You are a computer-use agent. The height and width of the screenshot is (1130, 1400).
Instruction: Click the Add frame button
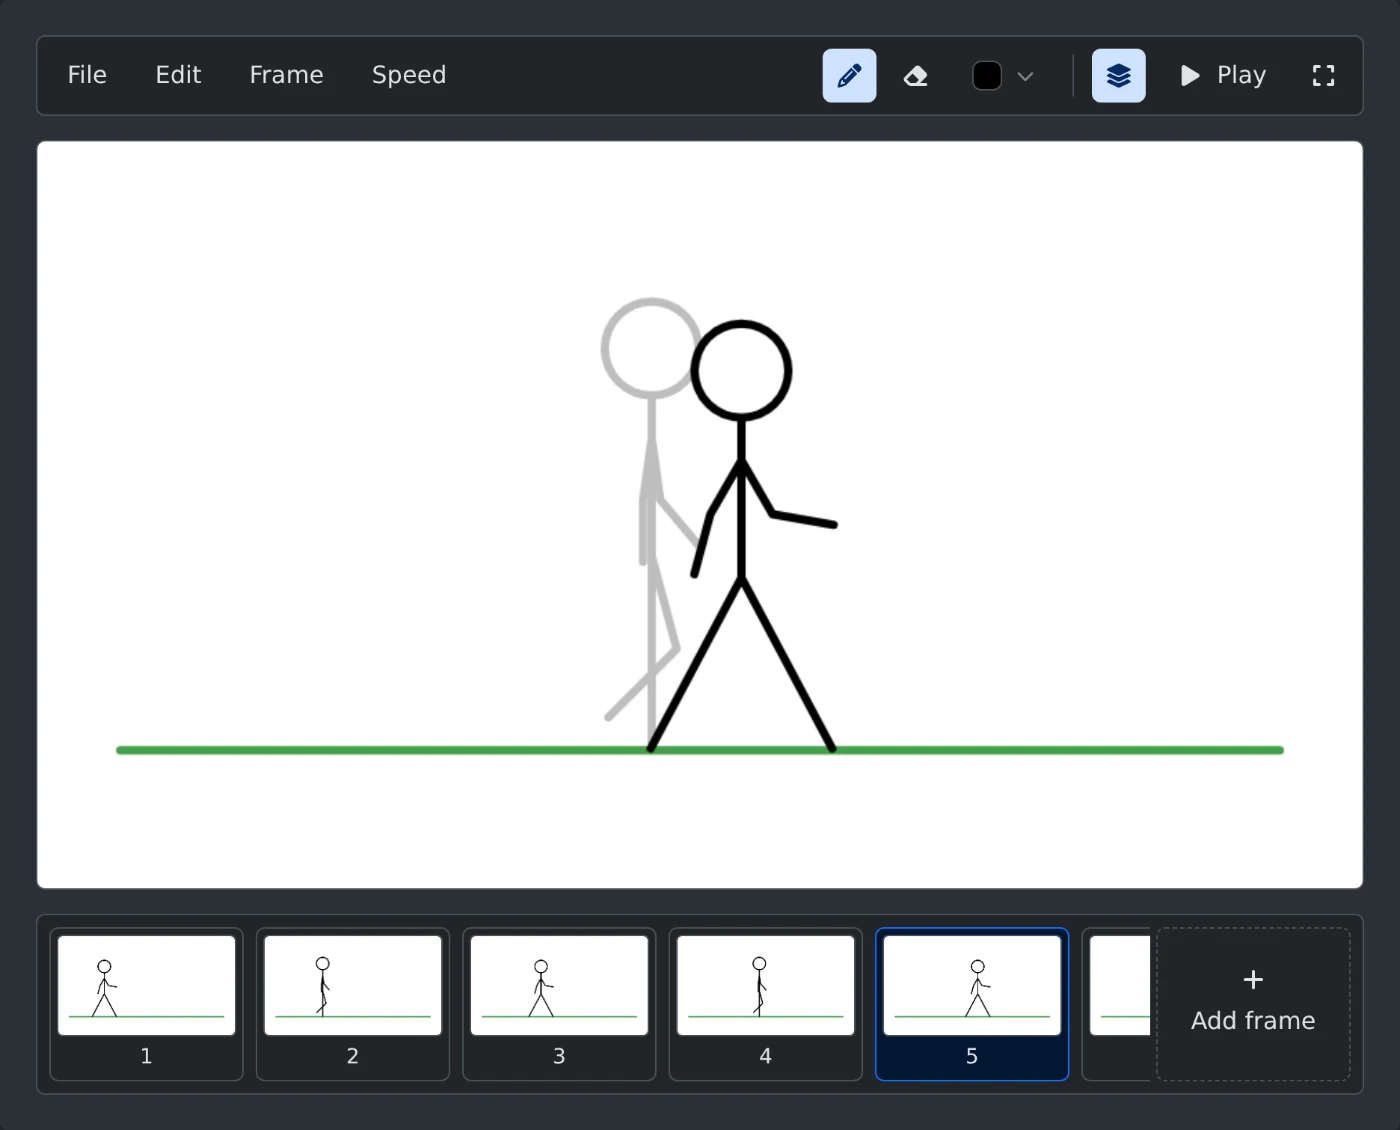1253,1004
